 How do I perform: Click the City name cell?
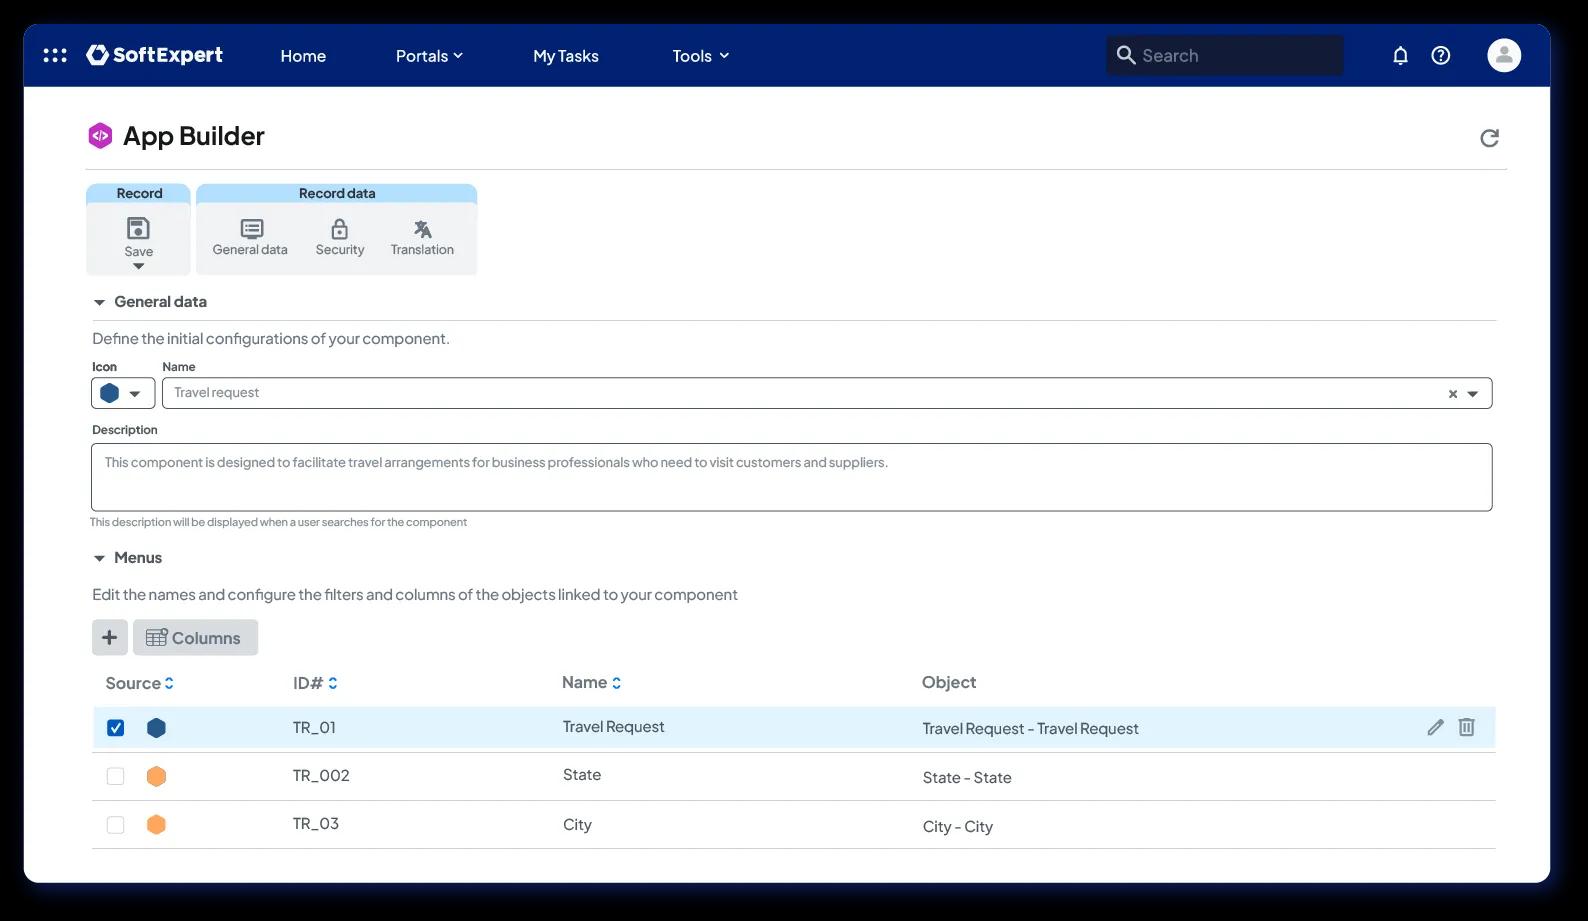577,825
